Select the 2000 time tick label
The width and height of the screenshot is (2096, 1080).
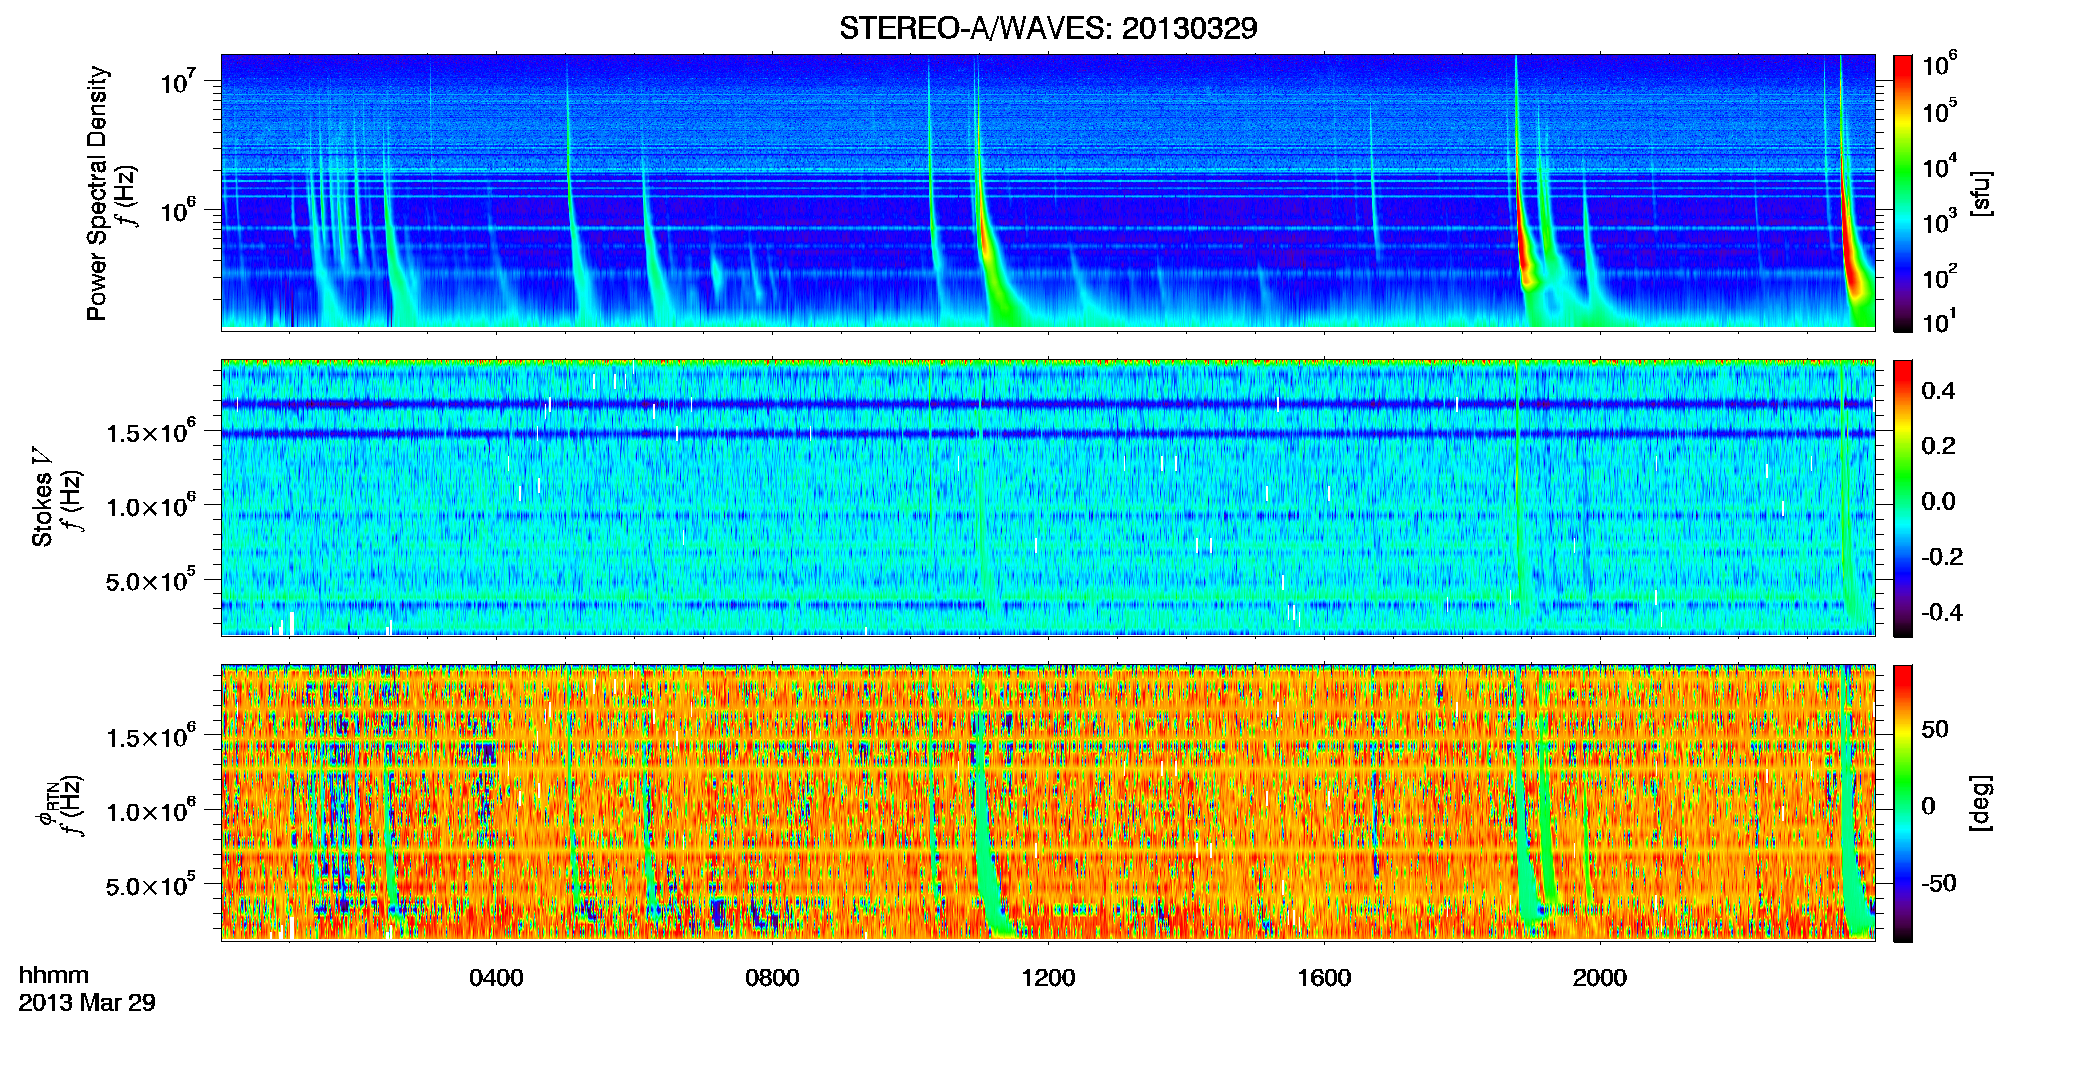pos(1600,978)
